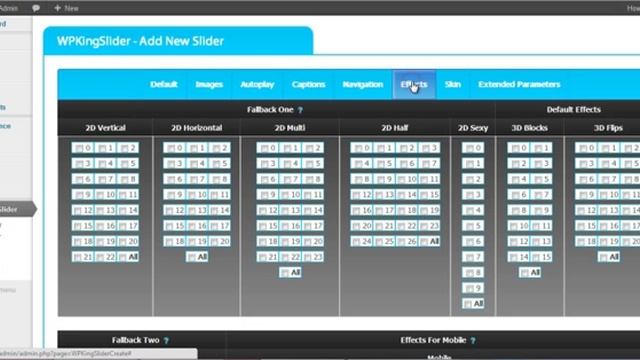640x360 pixels.
Task: Click the 2D Multi column header
Action: click(290, 128)
